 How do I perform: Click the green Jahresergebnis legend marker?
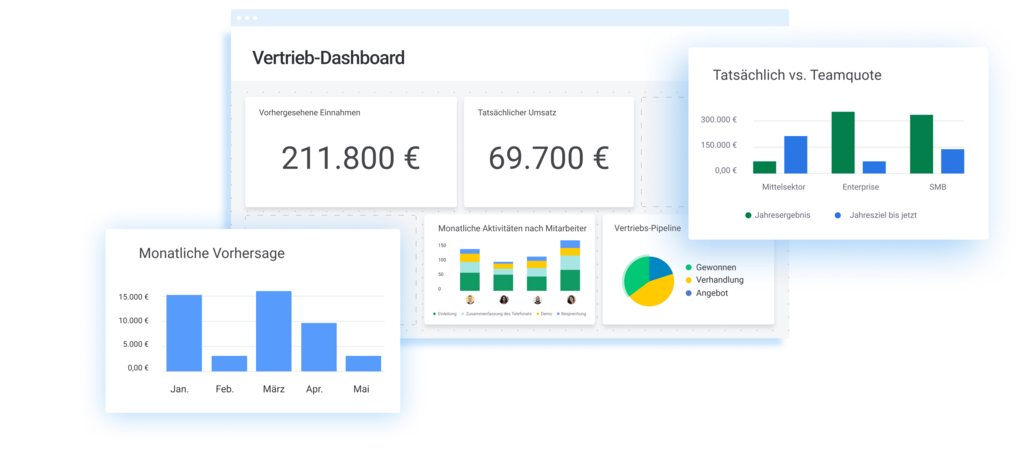[x=748, y=215]
